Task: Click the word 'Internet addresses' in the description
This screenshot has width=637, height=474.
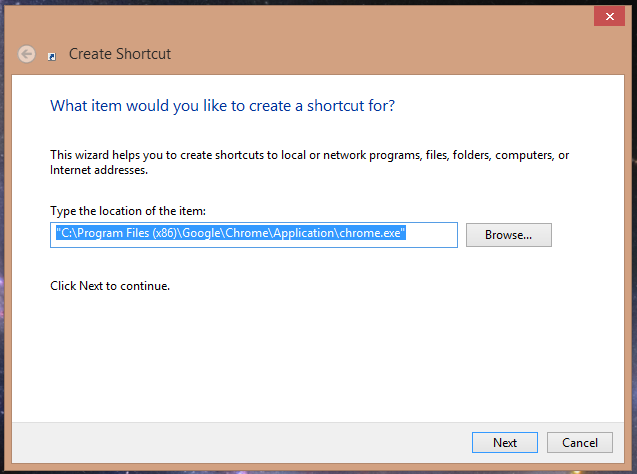Action: coord(98,170)
